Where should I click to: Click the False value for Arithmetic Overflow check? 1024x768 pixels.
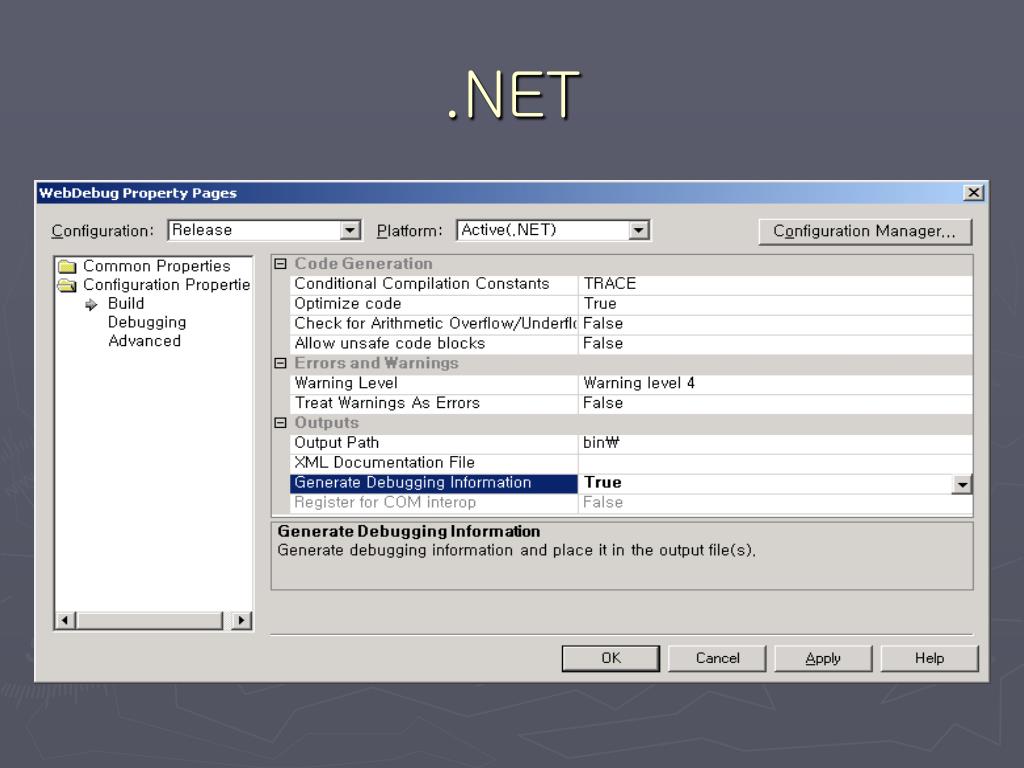(775, 324)
